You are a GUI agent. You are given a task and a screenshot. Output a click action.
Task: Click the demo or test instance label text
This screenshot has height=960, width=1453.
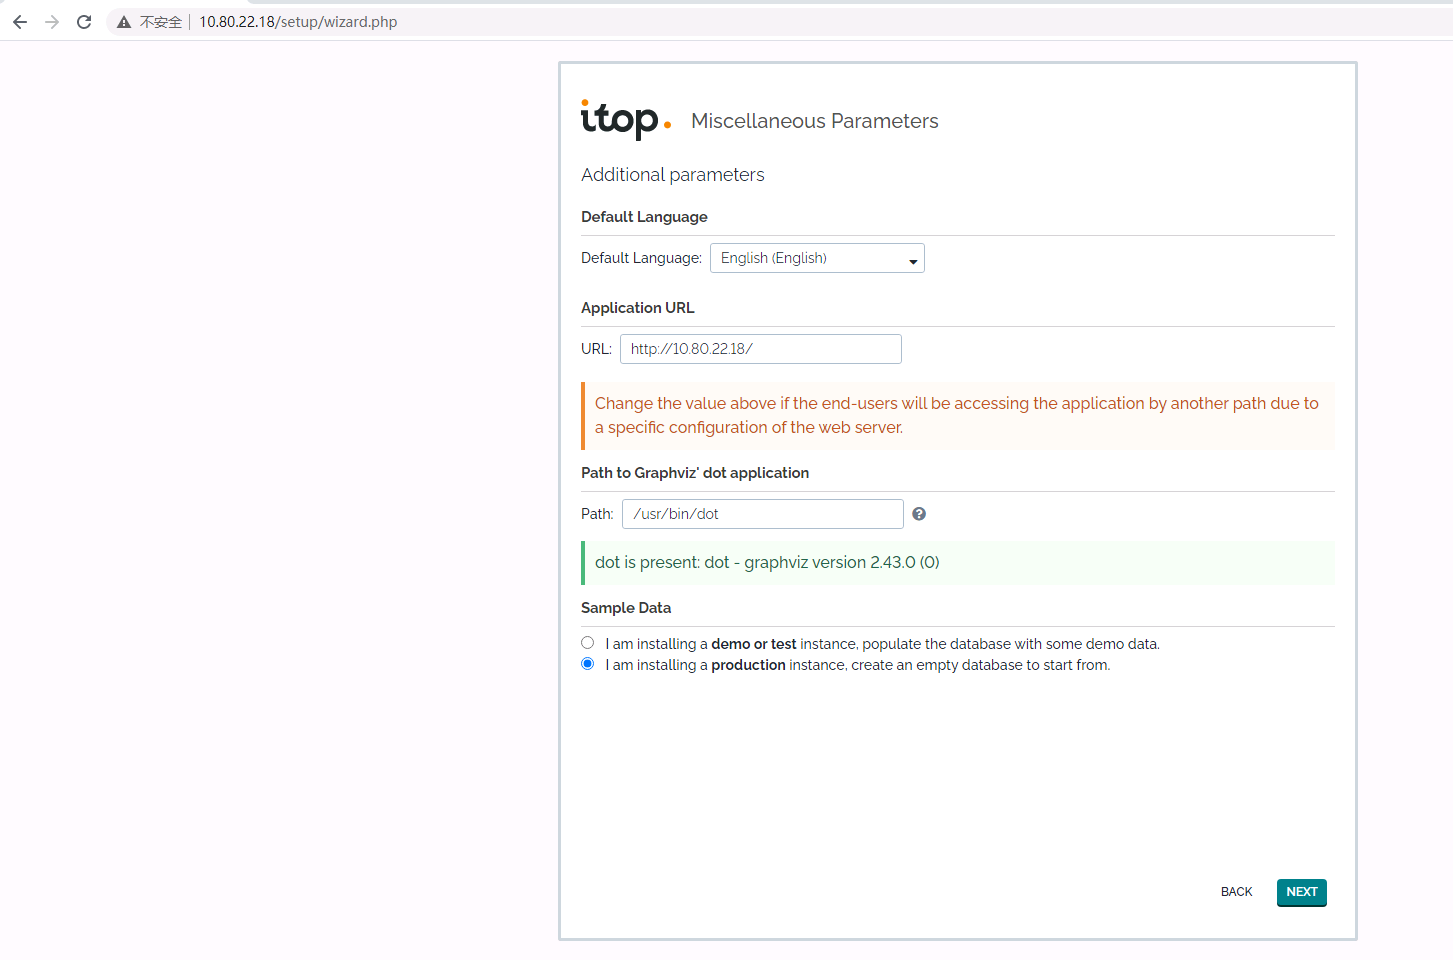[x=882, y=644]
